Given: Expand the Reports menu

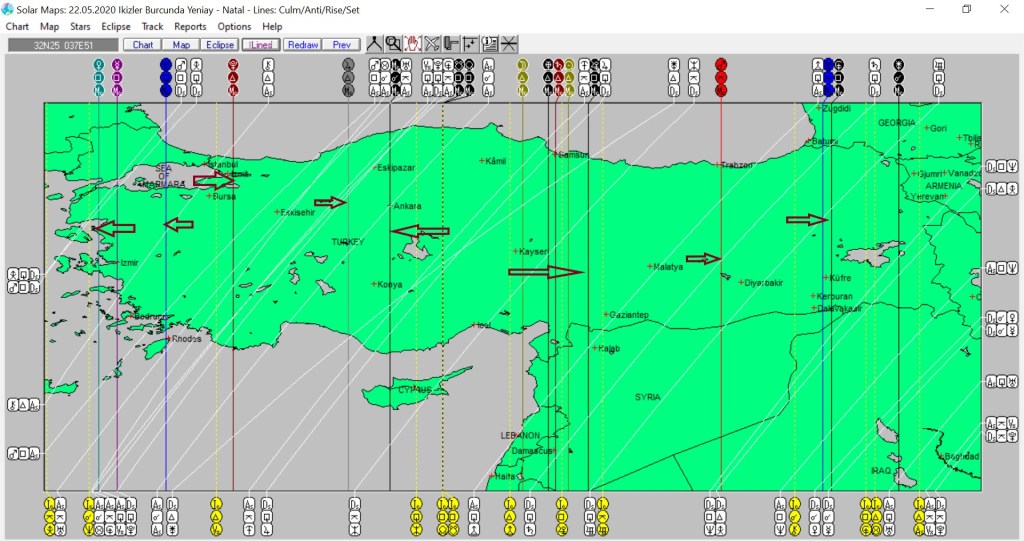Looking at the screenshot, I should (x=190, y=26).
